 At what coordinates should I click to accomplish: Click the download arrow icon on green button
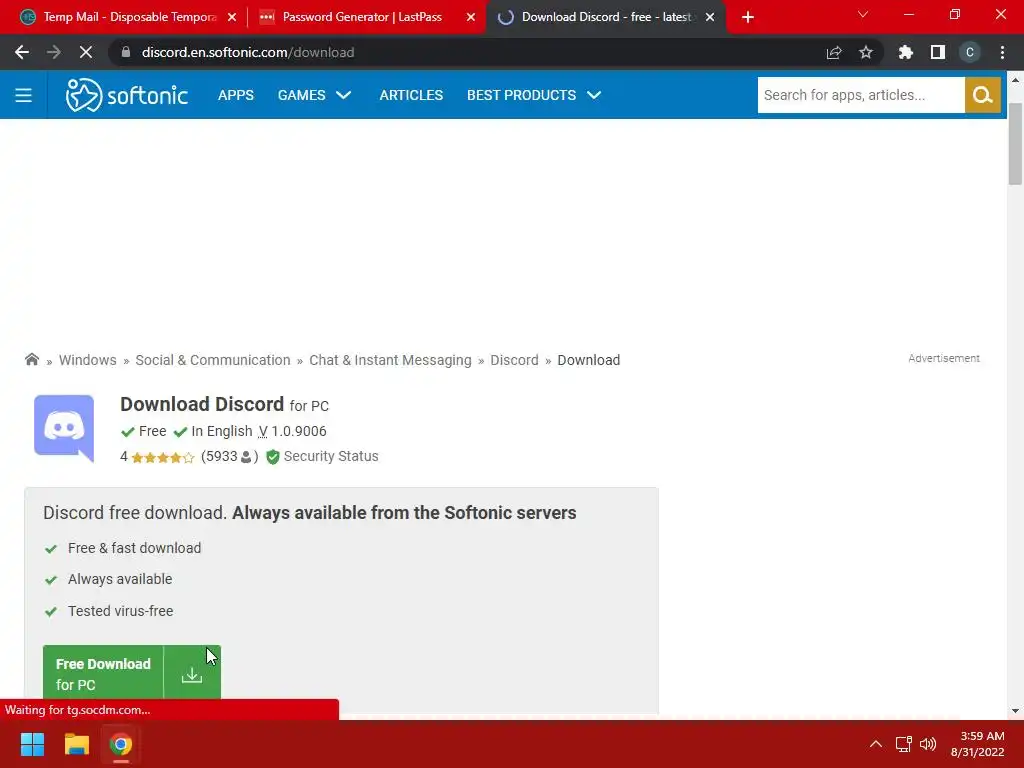[192, 674]
